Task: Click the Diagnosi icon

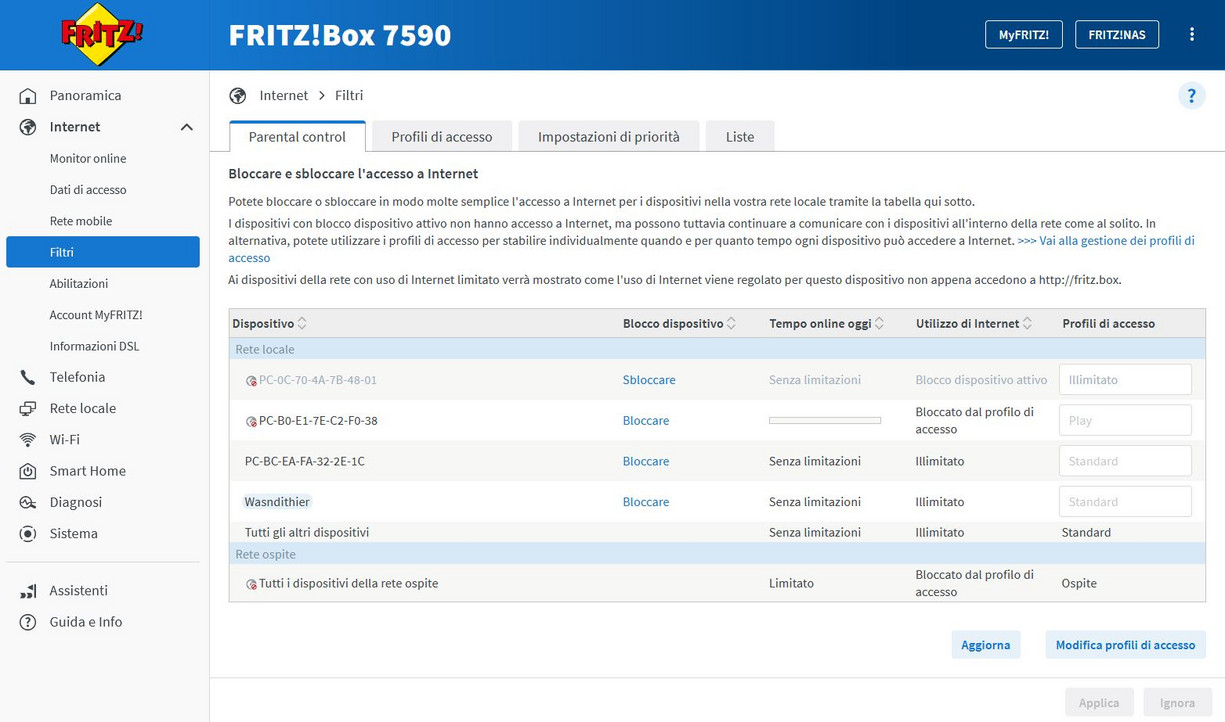Action: click(x=28, y=502)
